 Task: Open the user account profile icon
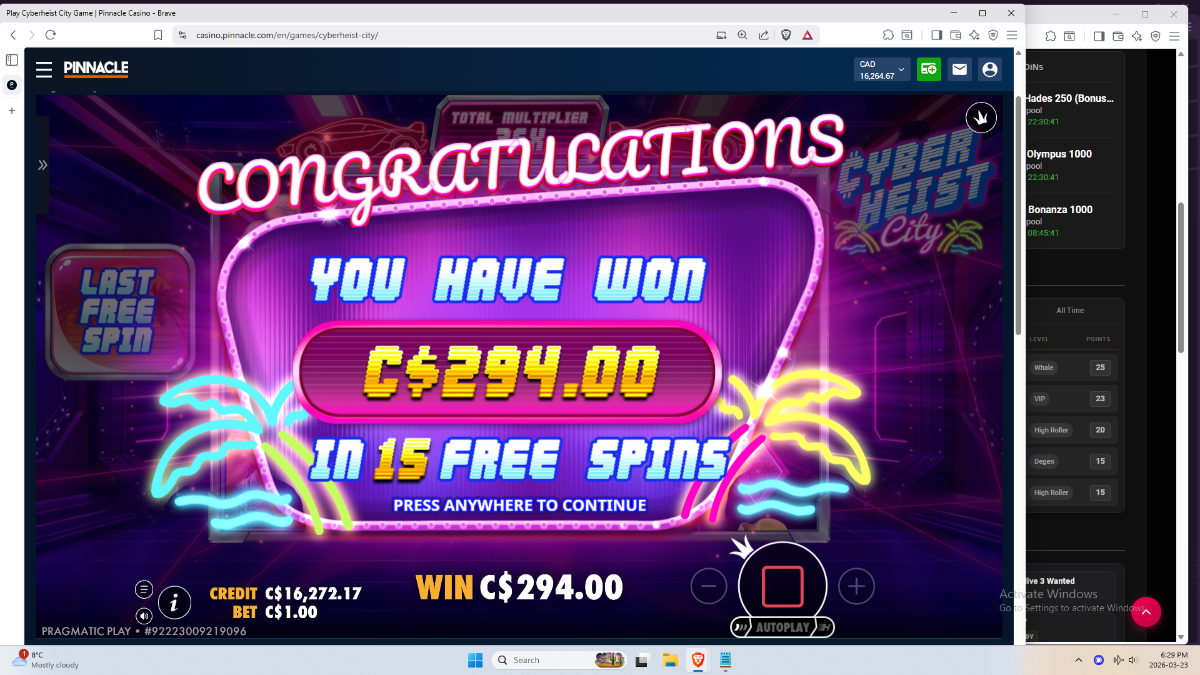pos(990,69)
